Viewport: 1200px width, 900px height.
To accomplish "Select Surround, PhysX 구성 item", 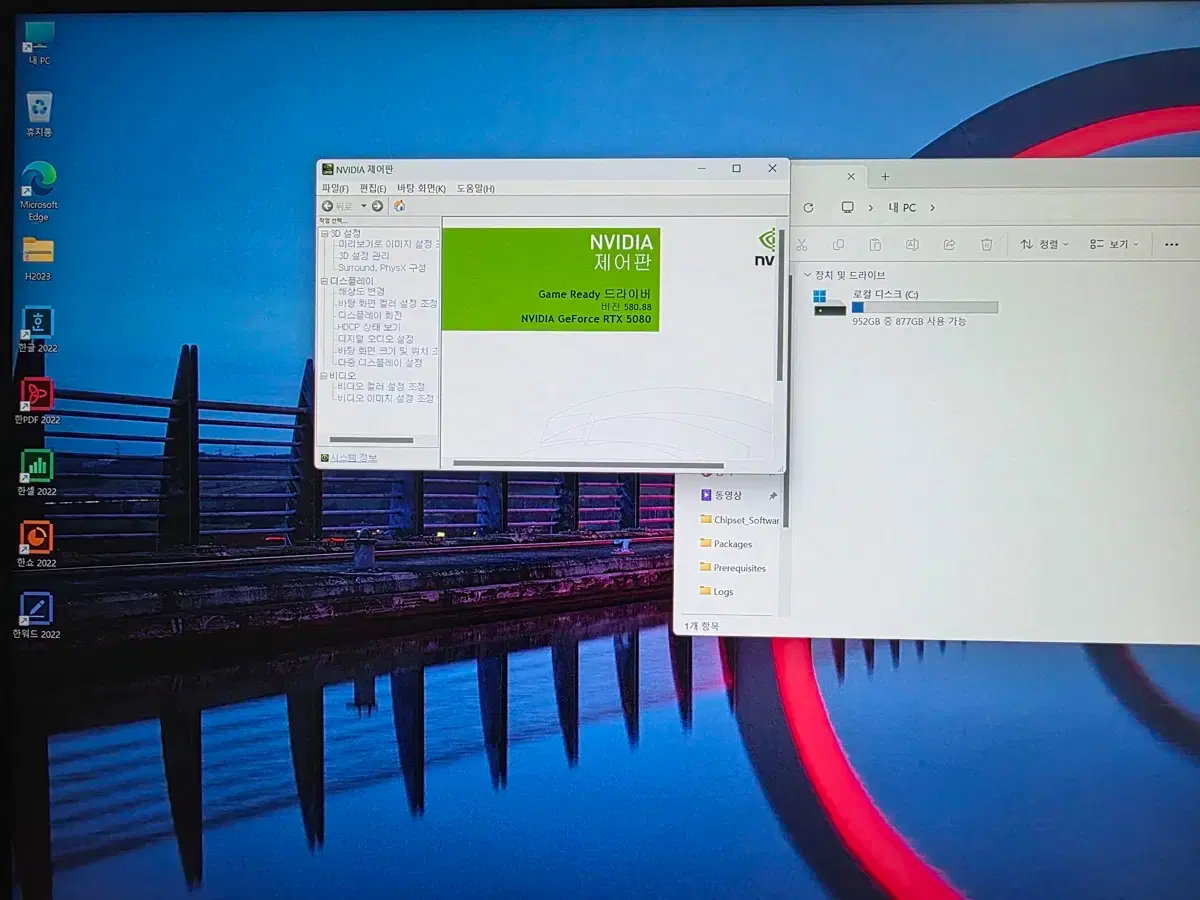I will click(382, 268).
